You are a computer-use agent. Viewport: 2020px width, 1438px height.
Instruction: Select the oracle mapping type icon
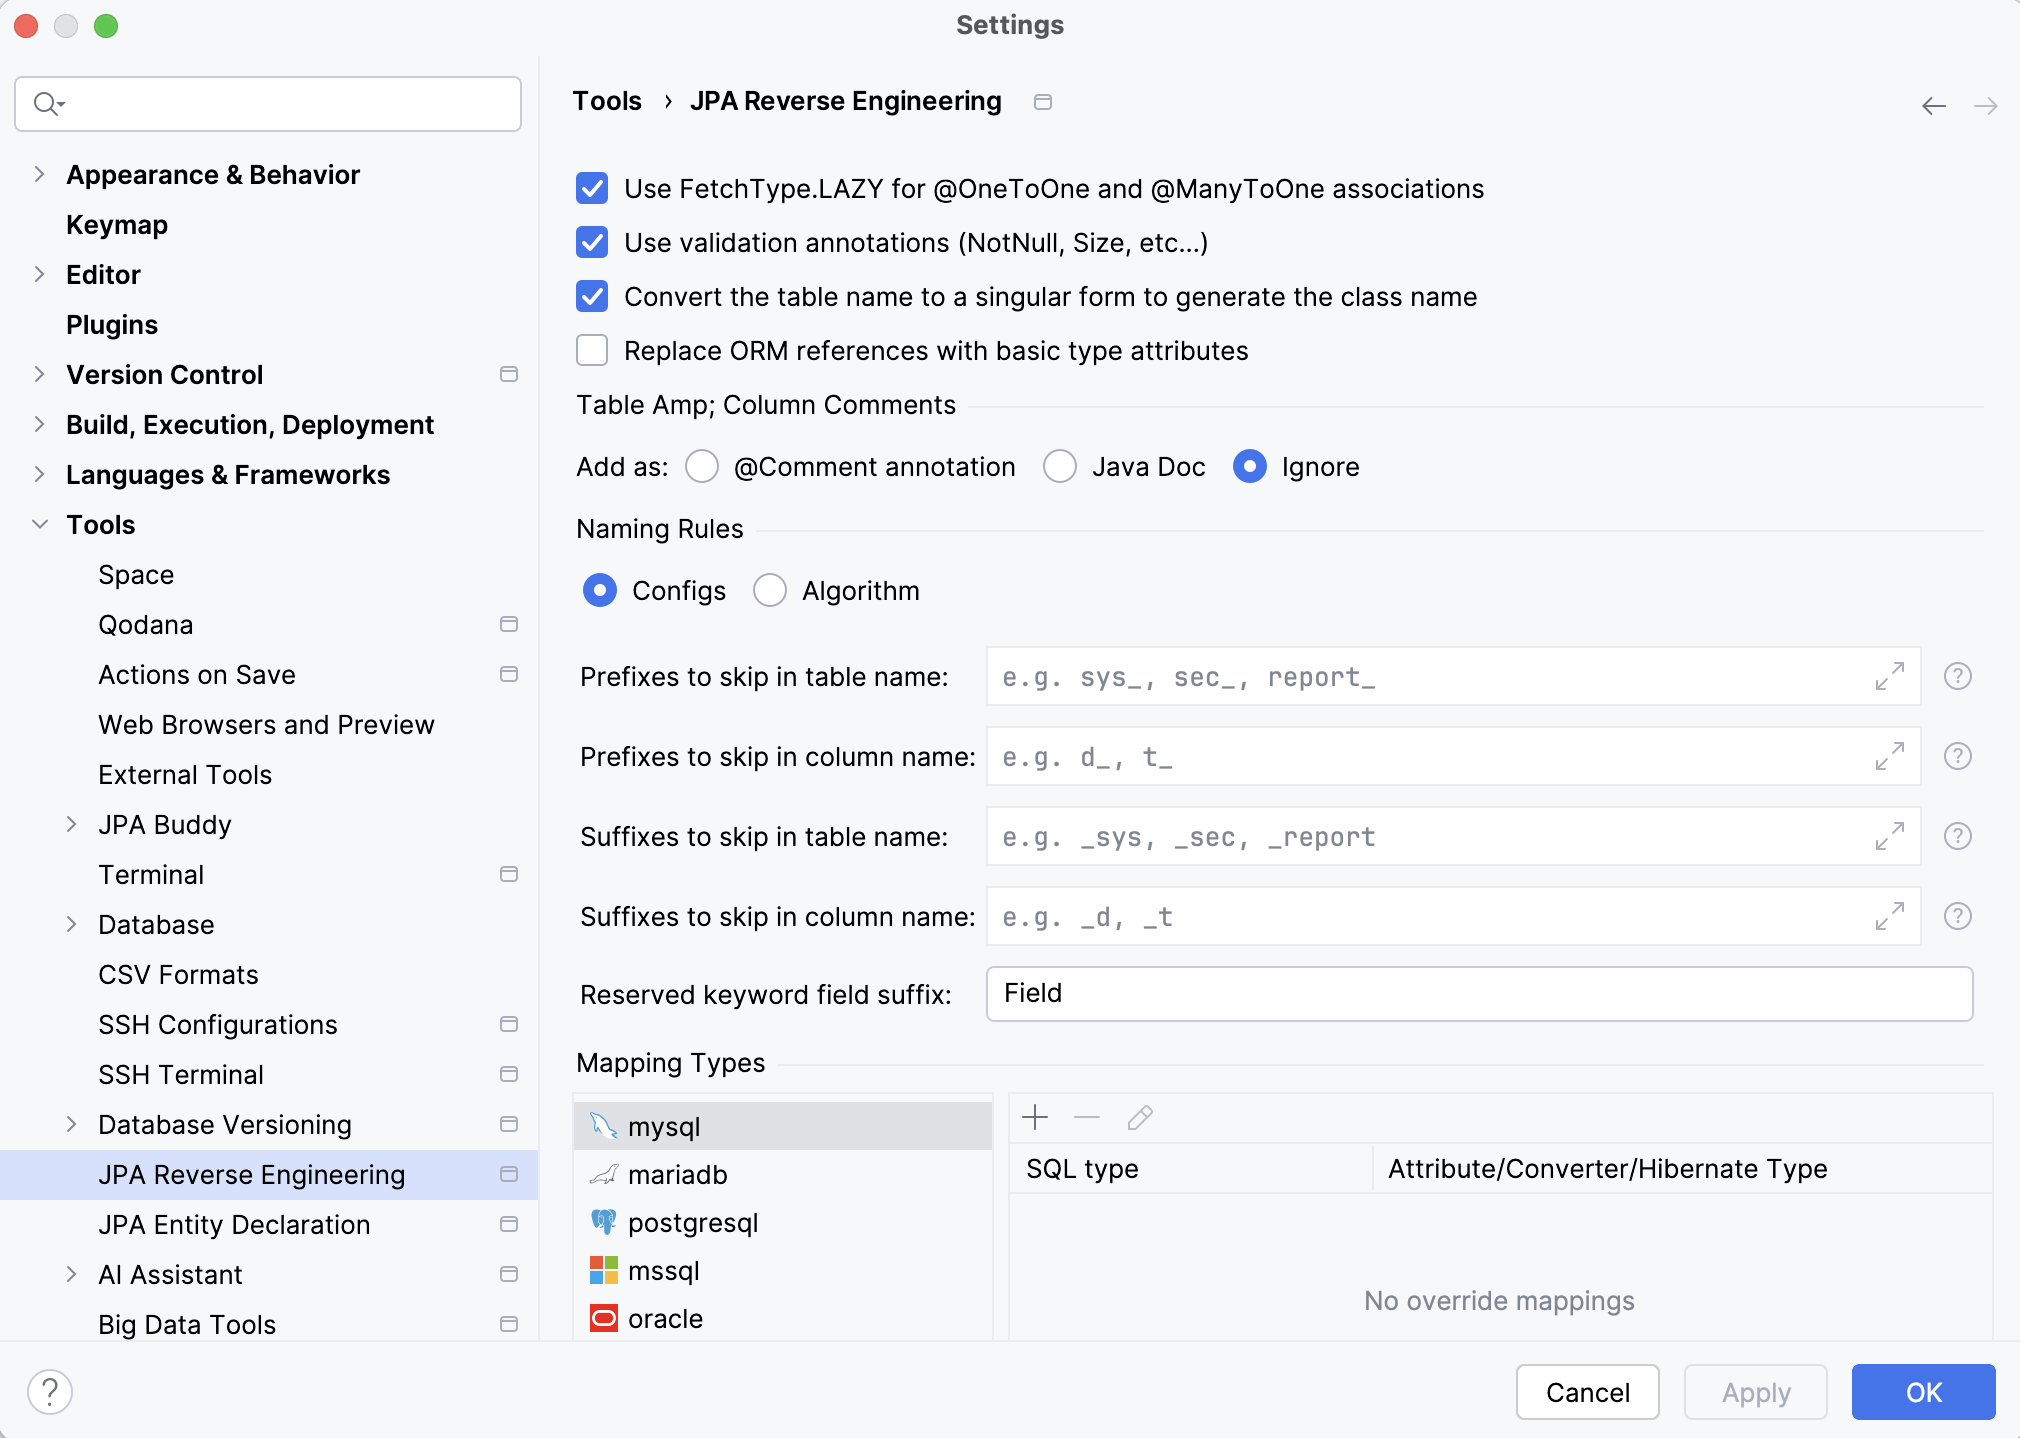click(x=604, y=1318)
